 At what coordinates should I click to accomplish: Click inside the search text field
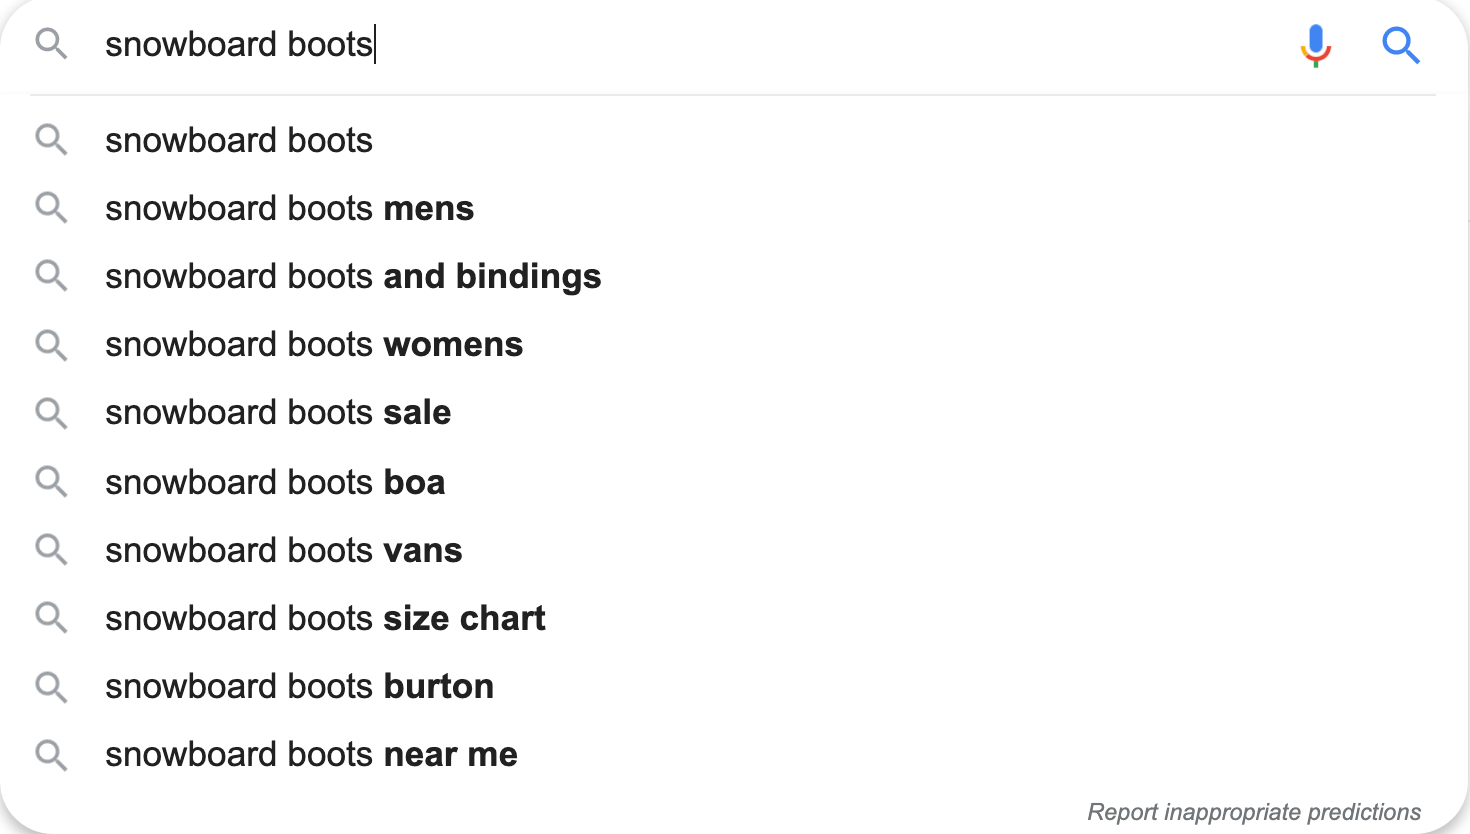click(690, 45)
